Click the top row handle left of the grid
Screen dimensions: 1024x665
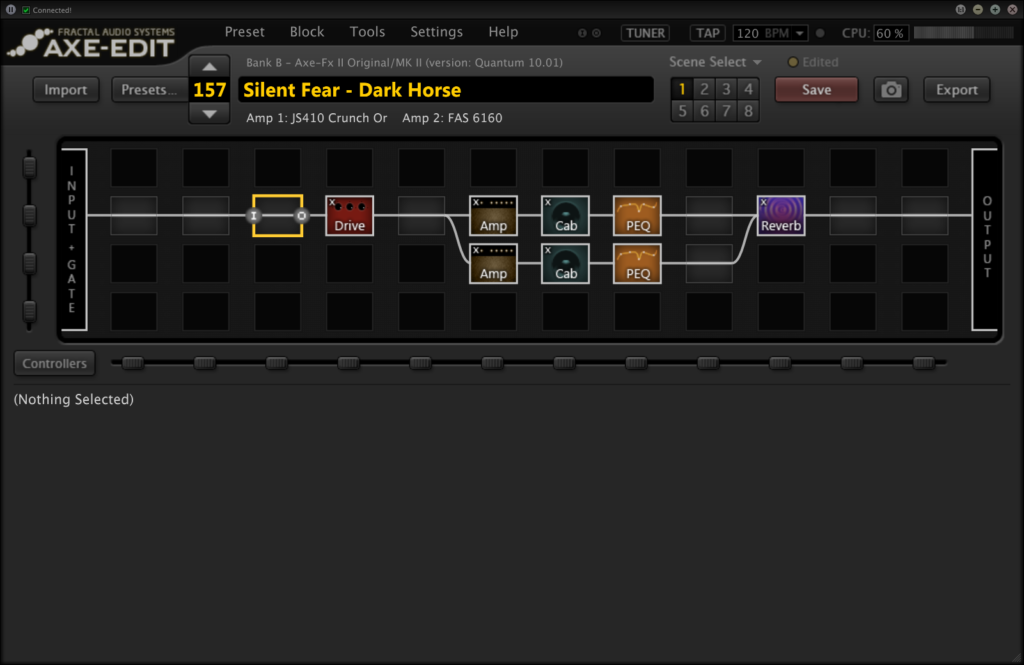click(29, 167)
